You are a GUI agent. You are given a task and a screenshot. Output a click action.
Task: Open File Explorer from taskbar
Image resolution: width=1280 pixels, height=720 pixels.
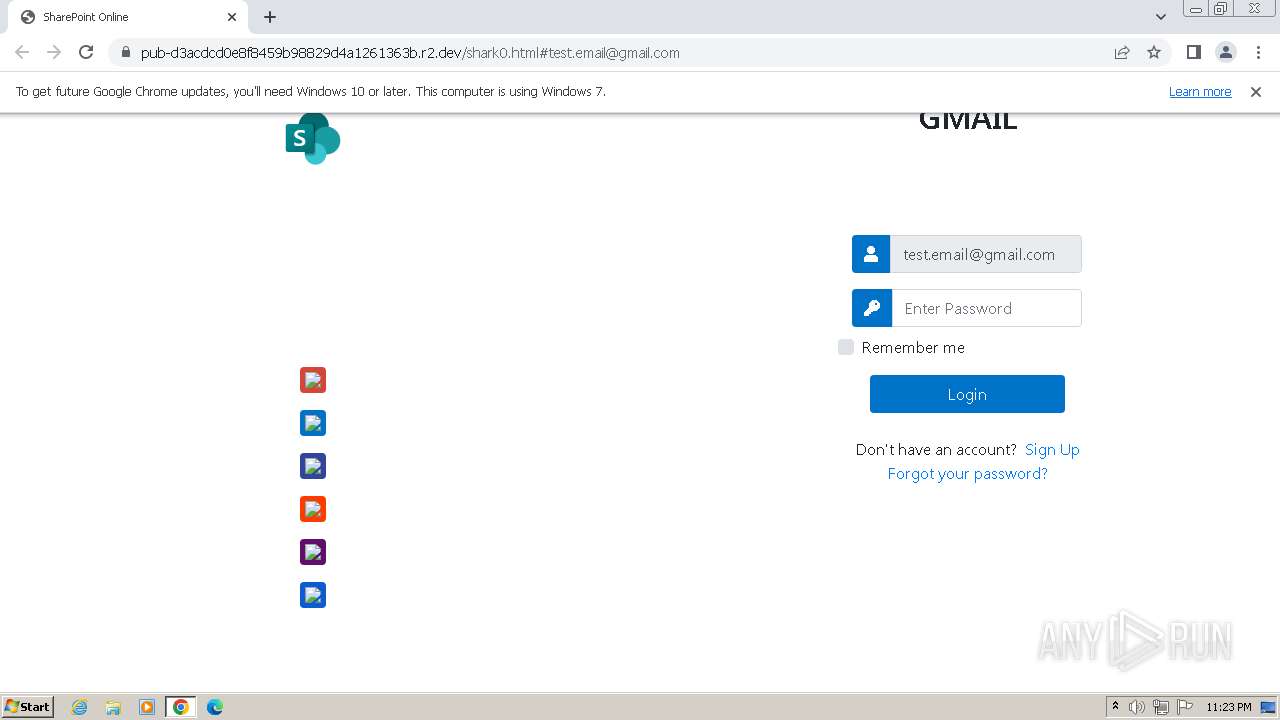pyautogui.click(x=113, y=707)
